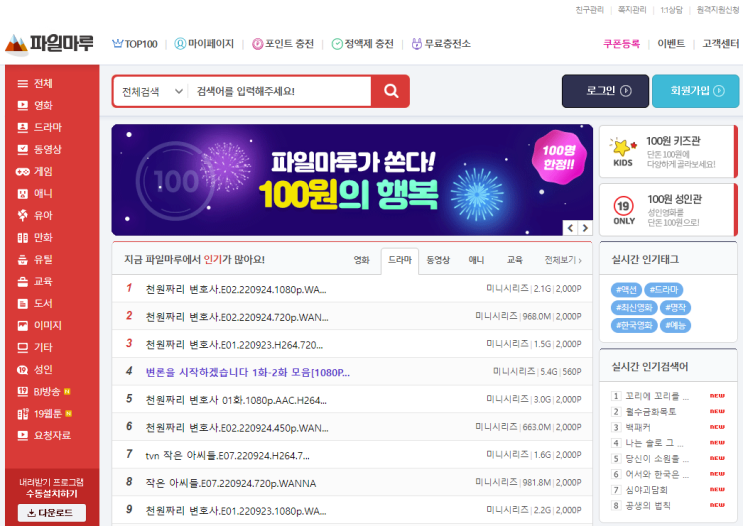Go to next banner slide arrow
This screenshot has height=526, width=743.
(x=585, y=228)
